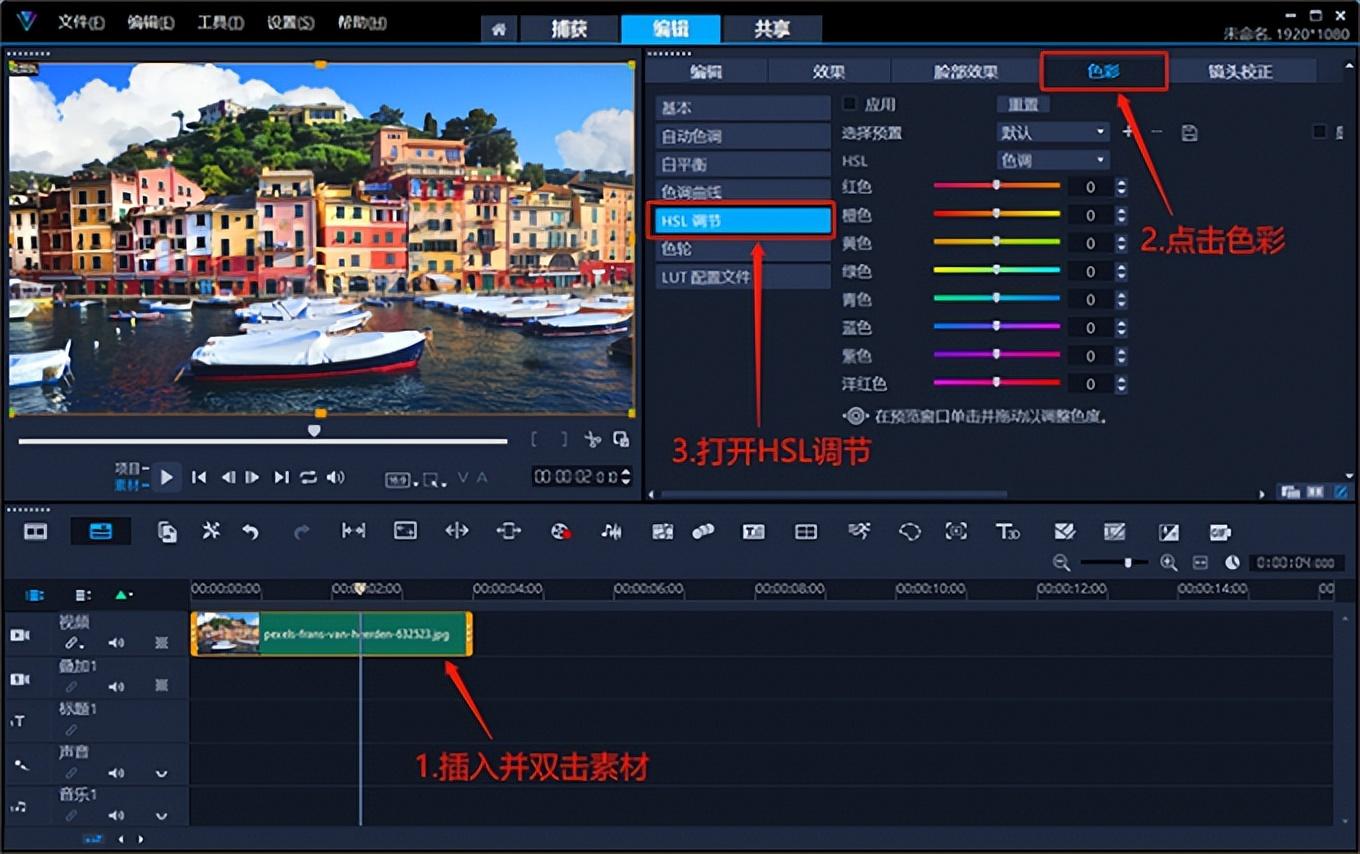Click the timeline zoom out magnifier
Screen dimensions: 1360x854
tap(1062, 563)
